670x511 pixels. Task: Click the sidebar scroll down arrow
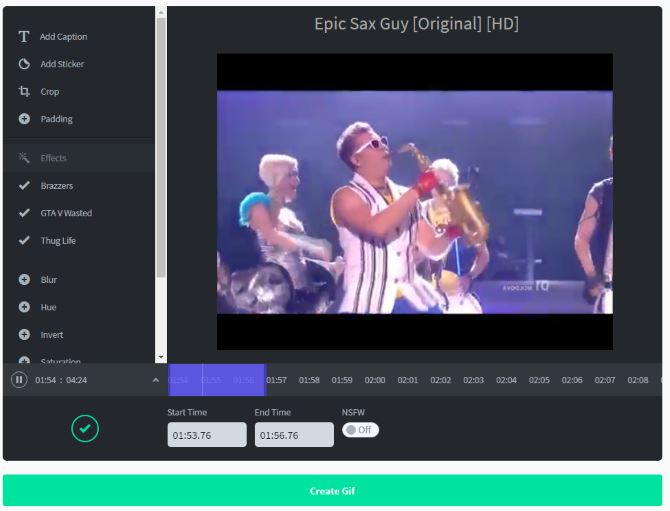(161, 357)
